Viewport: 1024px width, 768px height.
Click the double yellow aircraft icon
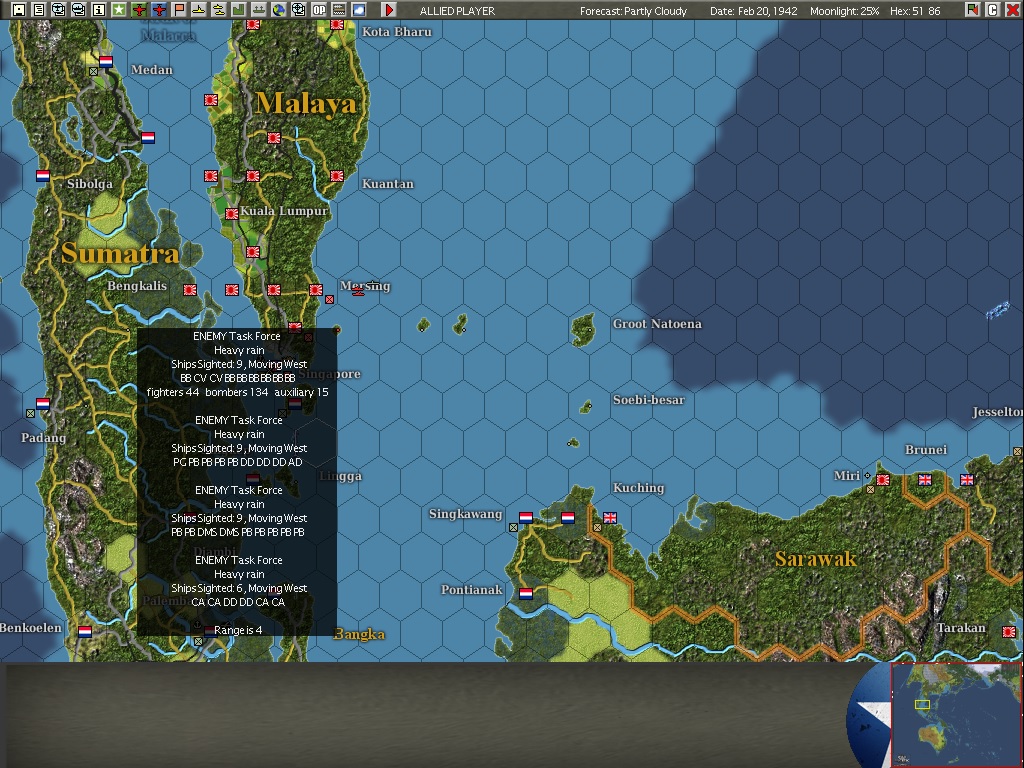[219, 10]
